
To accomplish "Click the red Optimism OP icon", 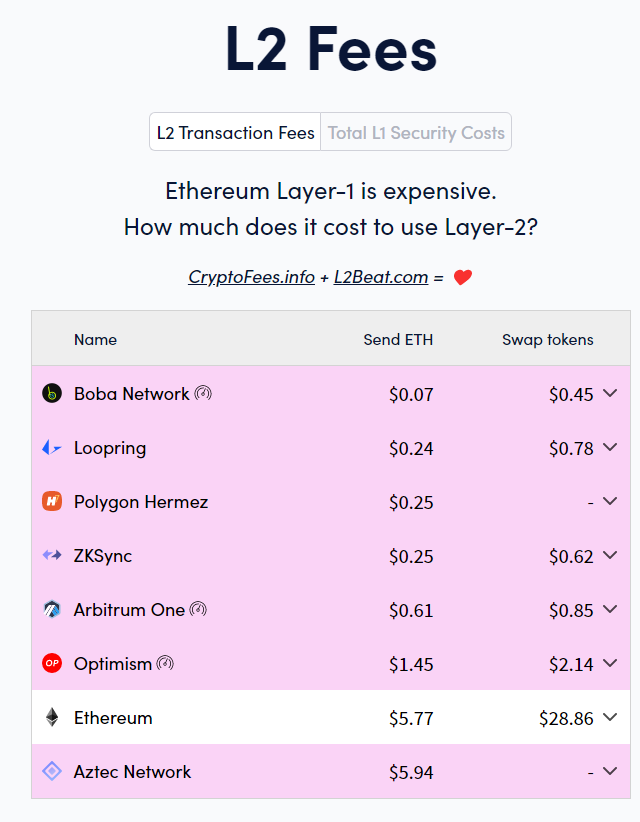I will point(52,663).
